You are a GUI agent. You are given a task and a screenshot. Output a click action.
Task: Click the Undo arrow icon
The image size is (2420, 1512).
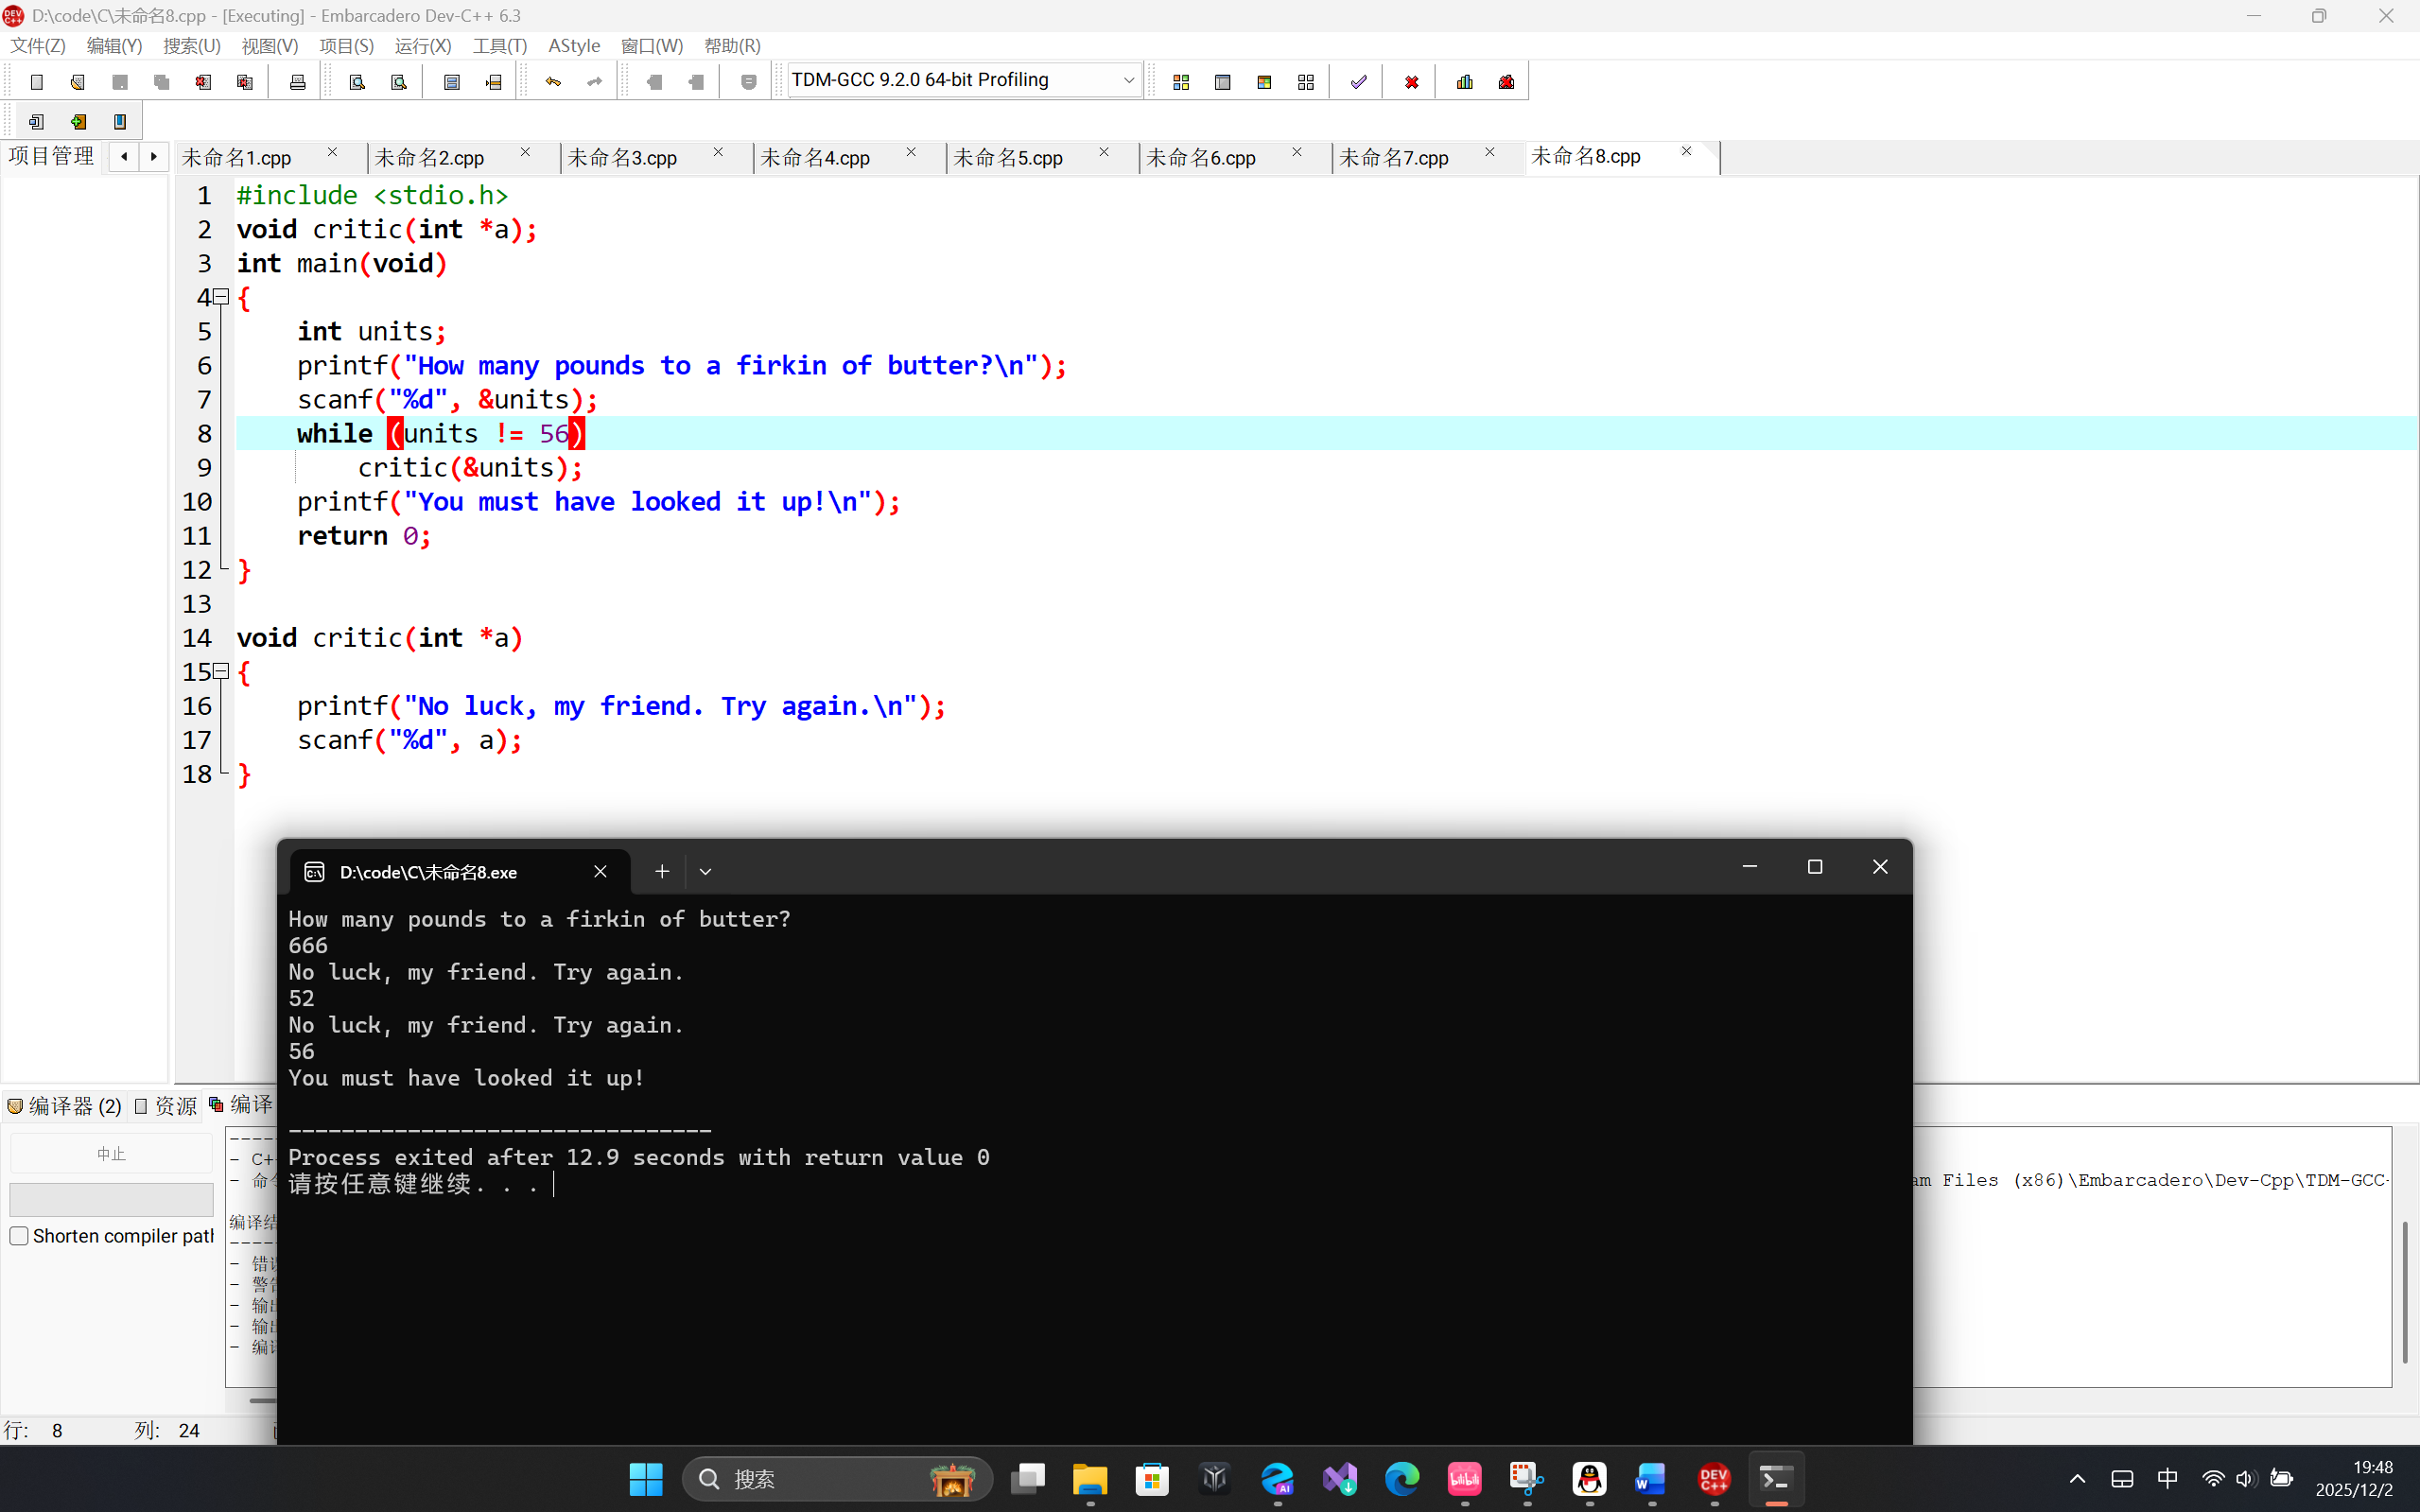[x=553, y=82]
